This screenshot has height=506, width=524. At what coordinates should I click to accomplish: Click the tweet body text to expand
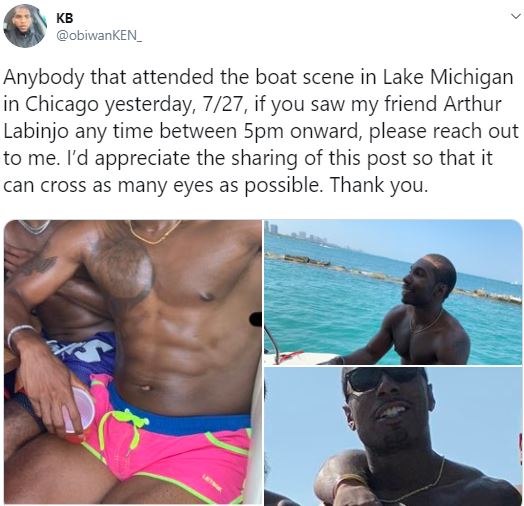[261, 131]
